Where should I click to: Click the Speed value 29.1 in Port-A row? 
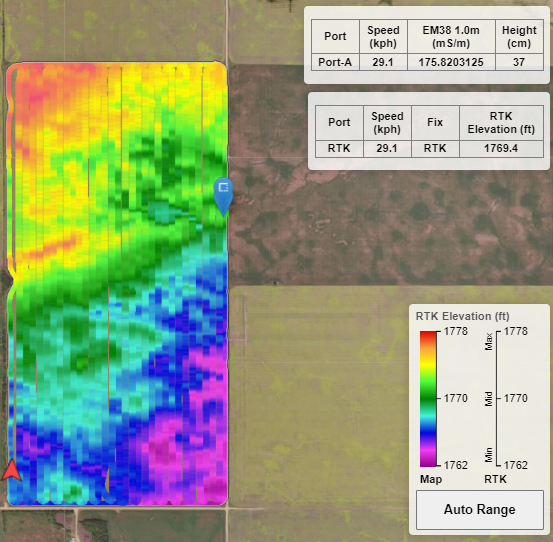pyautogui.click(x=383, y=62)
